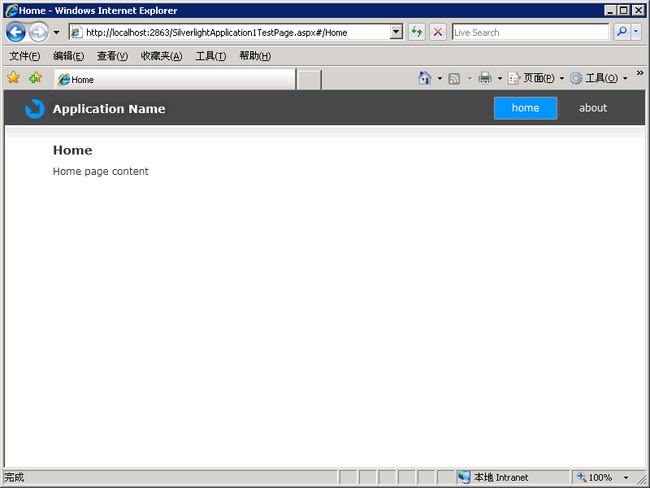The width and height of the screenshot is (650, 488).
Task: Select the Home browser tab
Action: point(175,79)
